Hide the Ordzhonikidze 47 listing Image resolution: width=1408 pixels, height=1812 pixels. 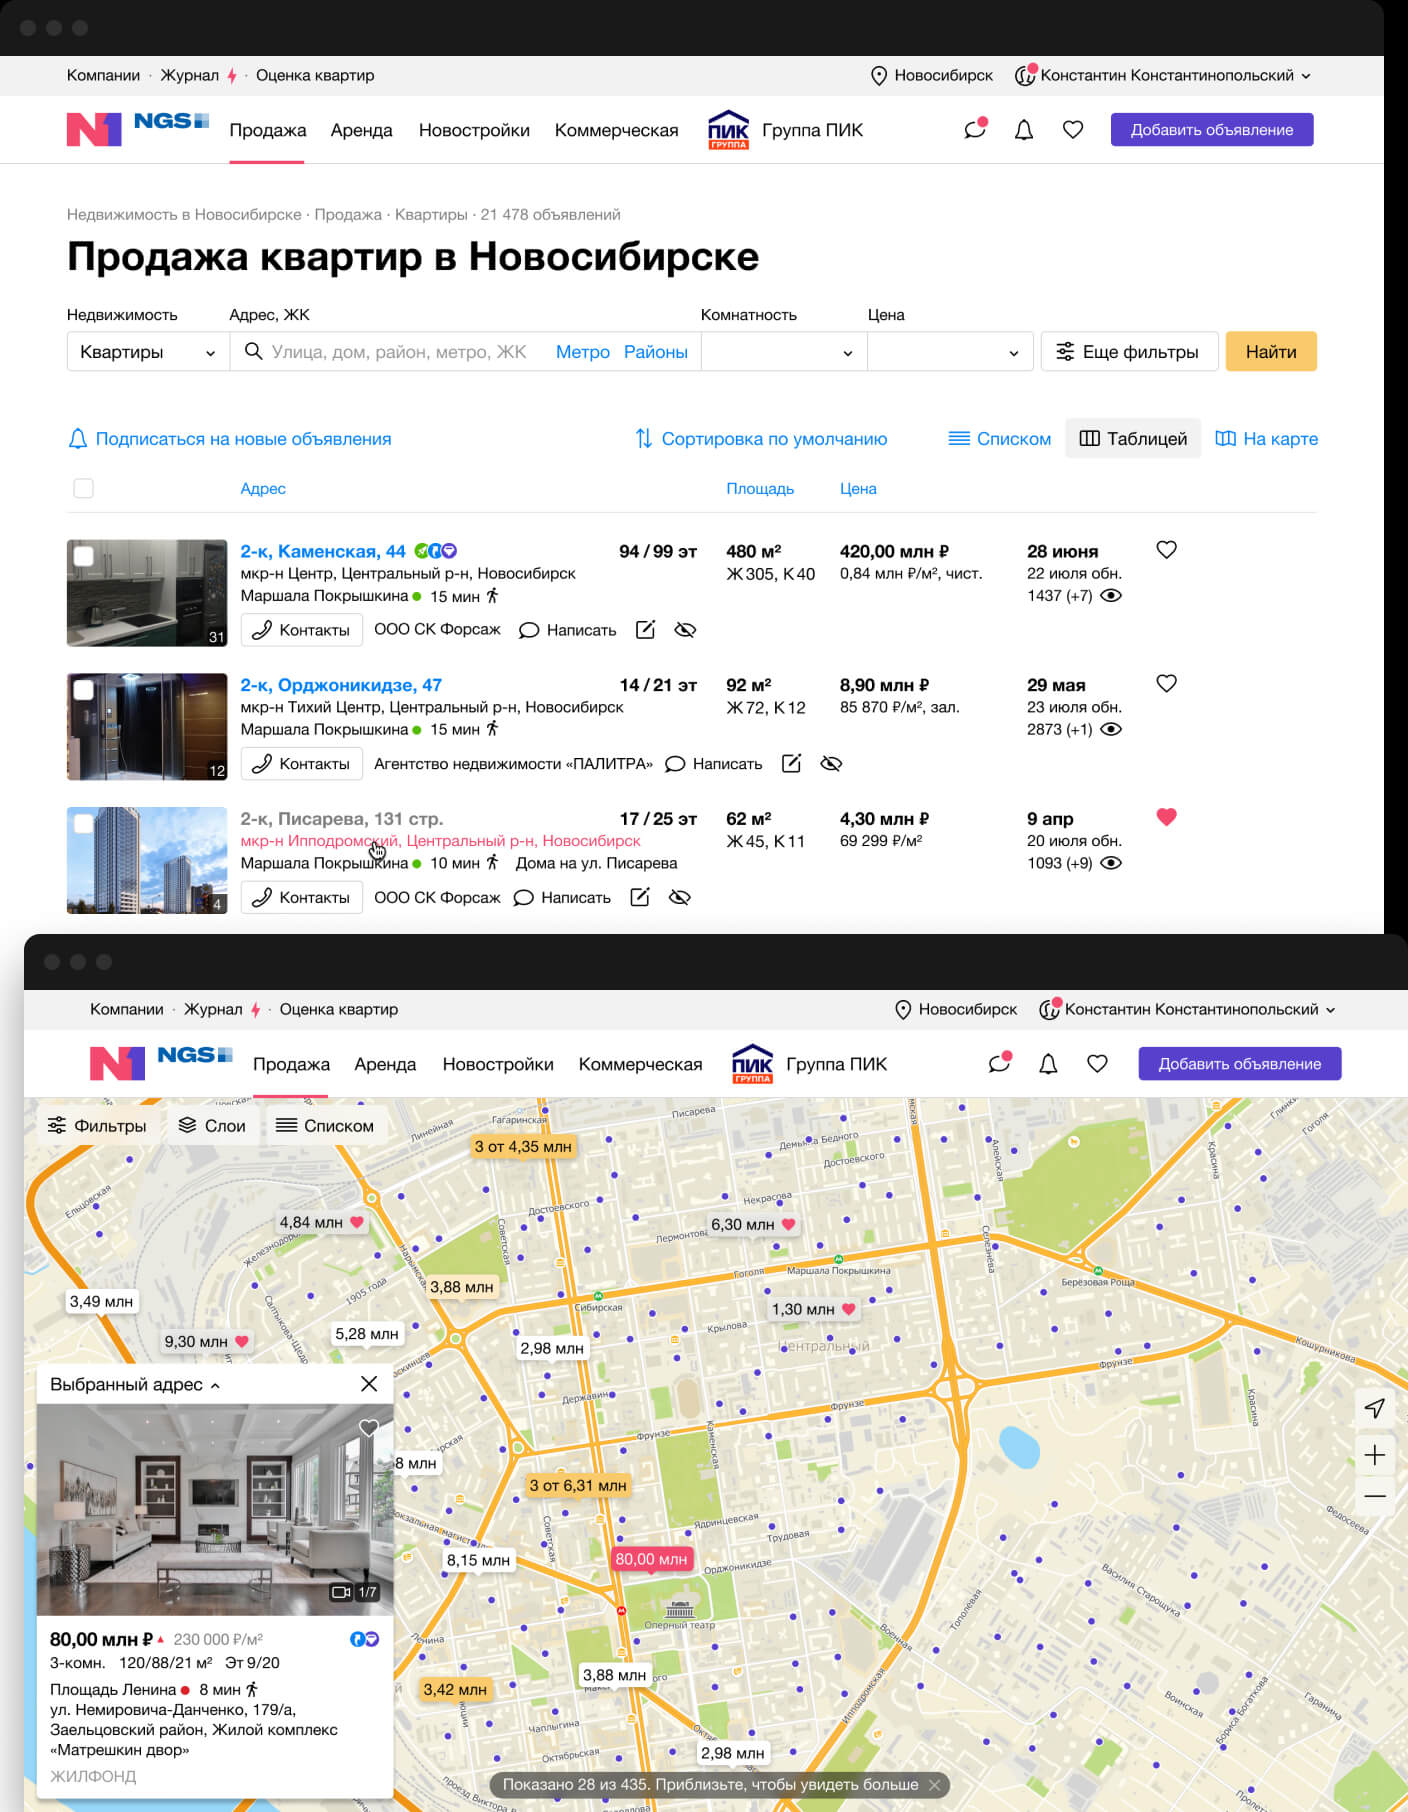pos(831,764)
